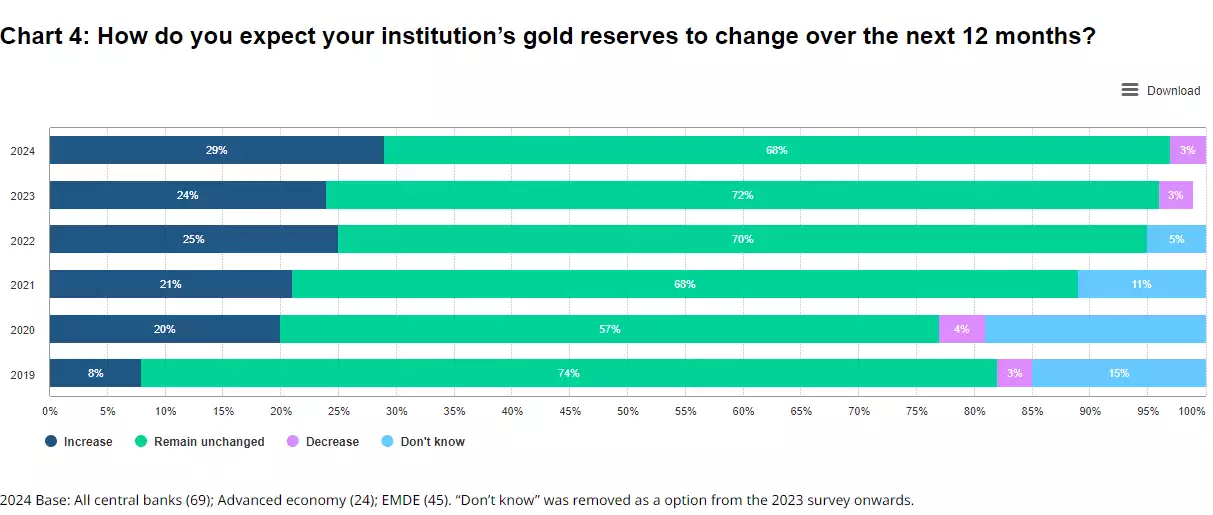The image size is (1213, 515).
Task: Click the 2021 Increase 21% bar
Action: (170, 284)
